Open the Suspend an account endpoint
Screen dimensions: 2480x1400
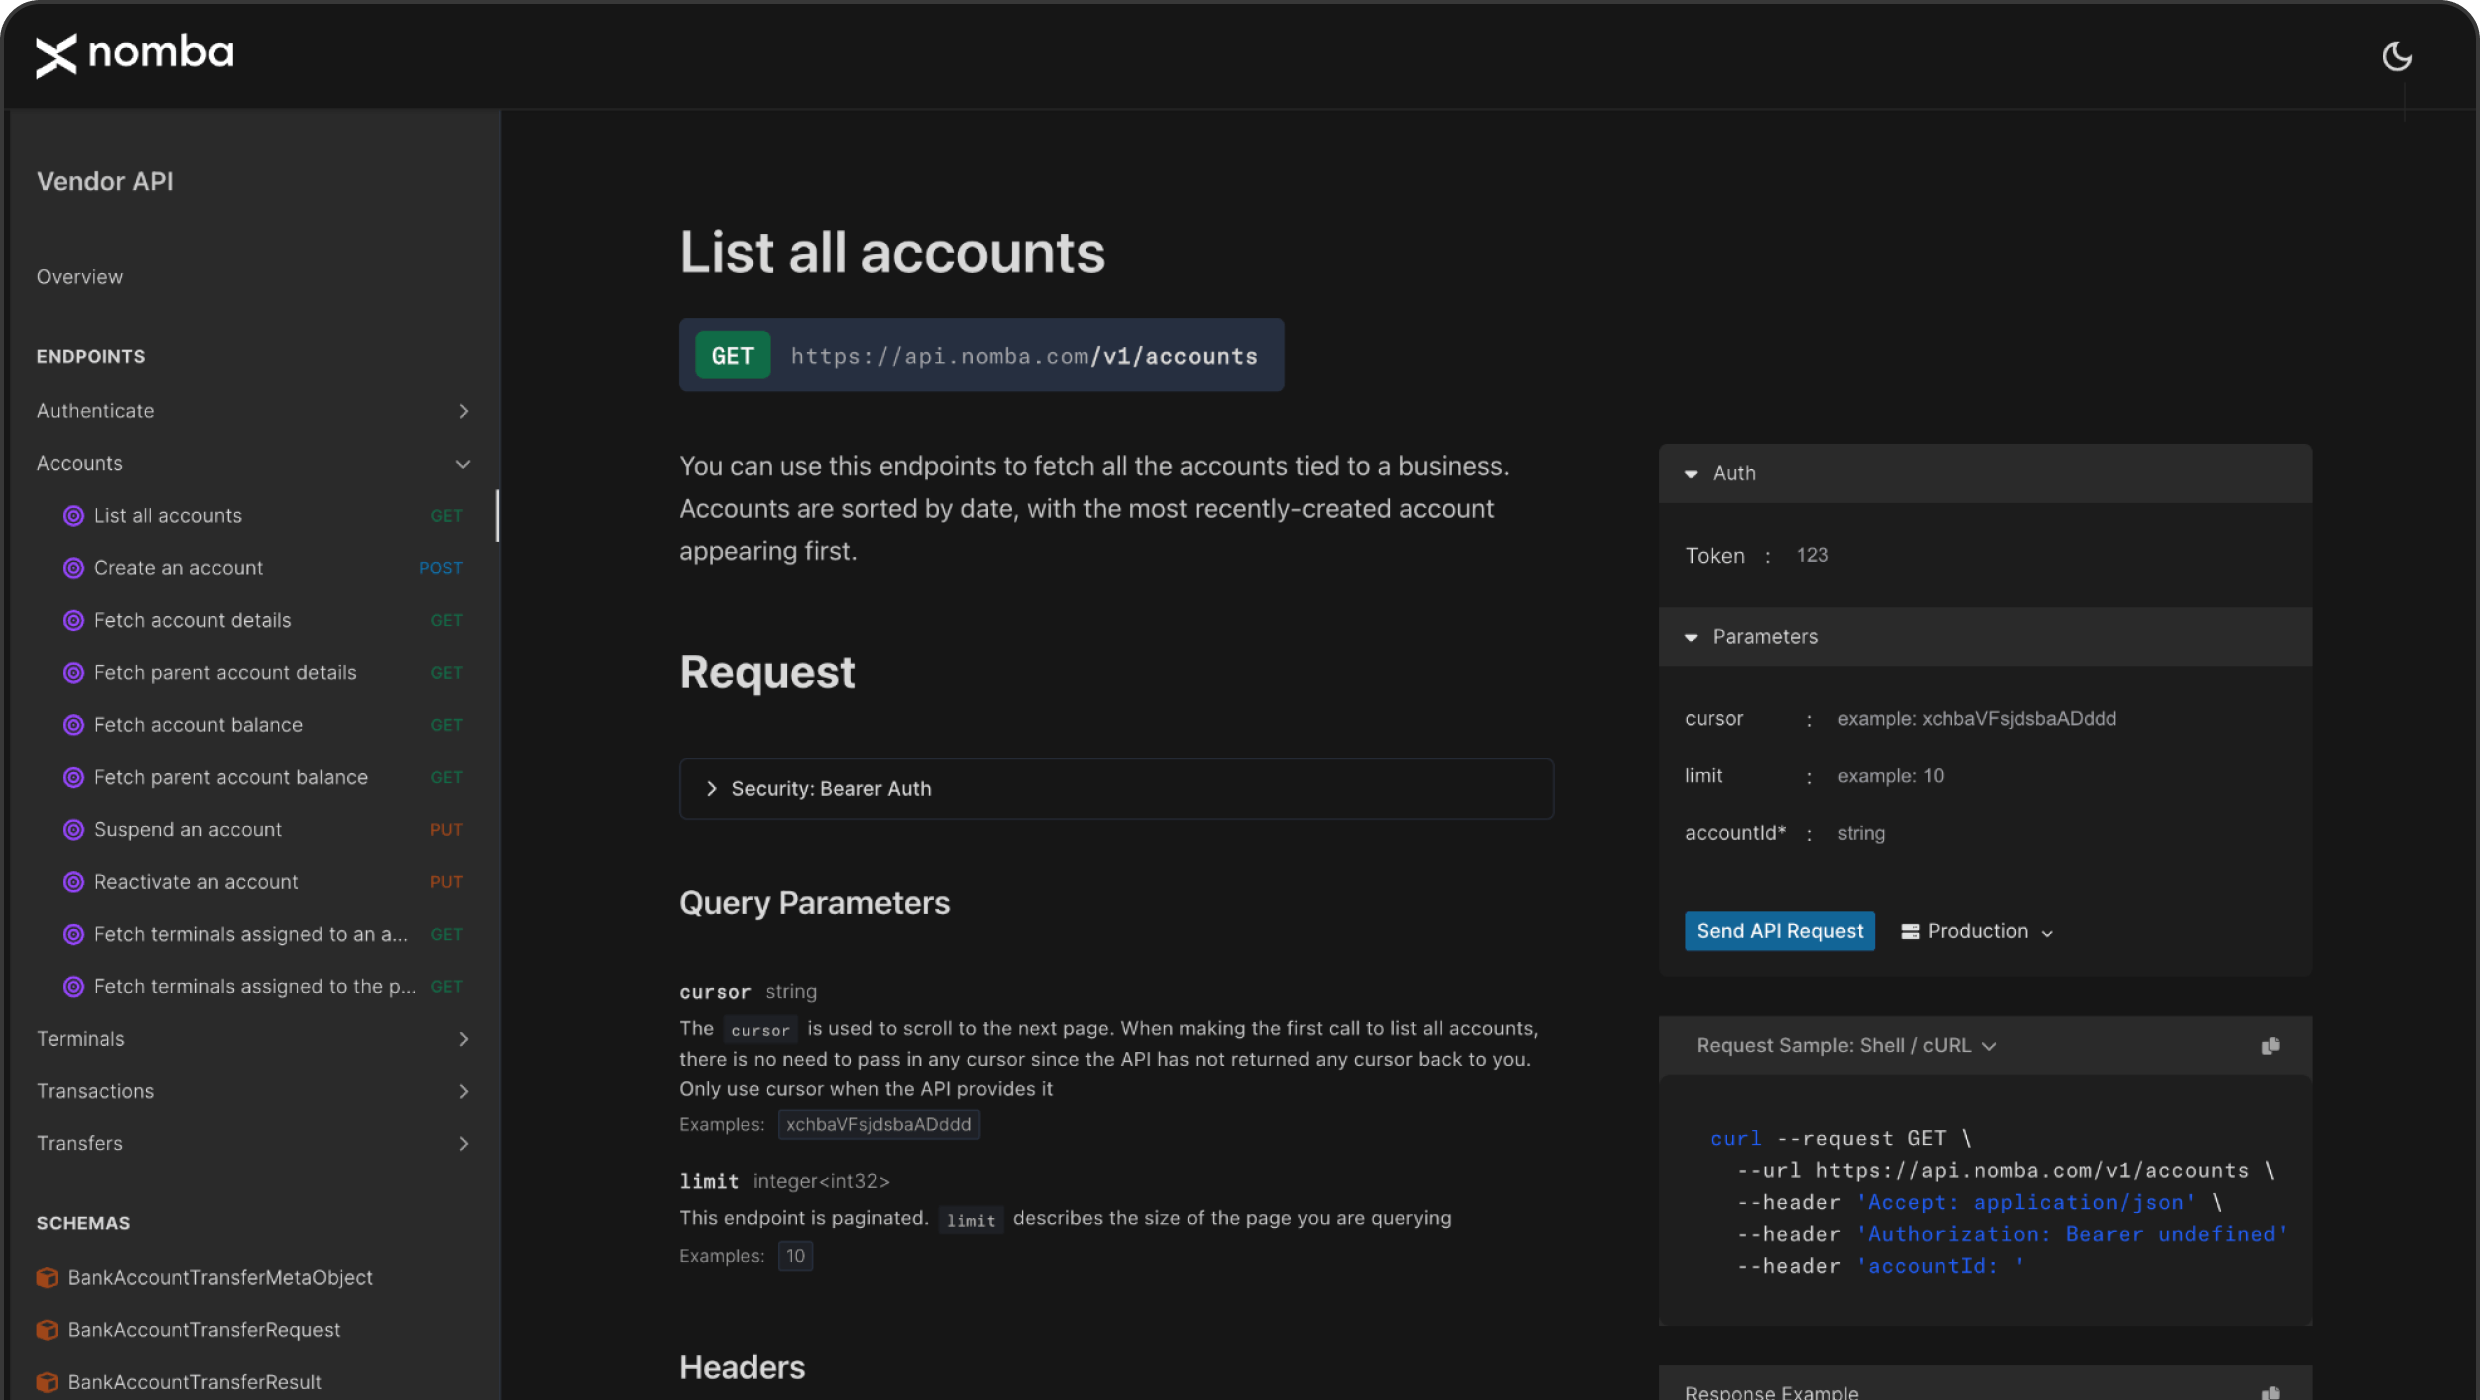188,830
